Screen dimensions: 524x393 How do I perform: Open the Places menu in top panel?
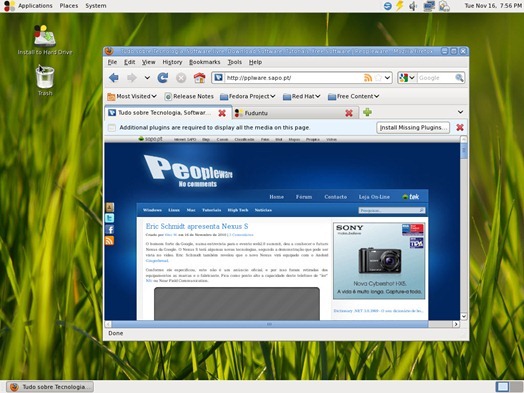tap(69, 6)
